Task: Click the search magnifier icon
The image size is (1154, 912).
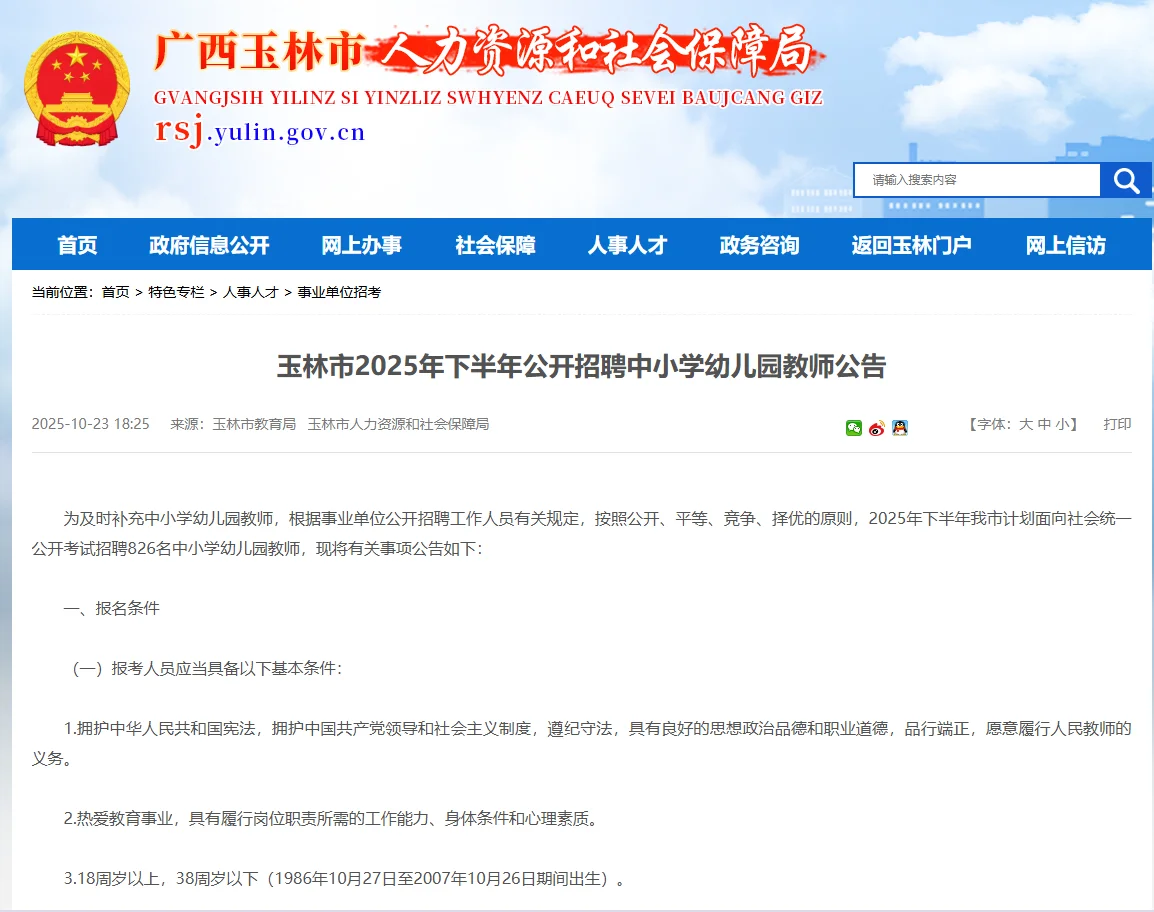Action: click(1126, 180)
